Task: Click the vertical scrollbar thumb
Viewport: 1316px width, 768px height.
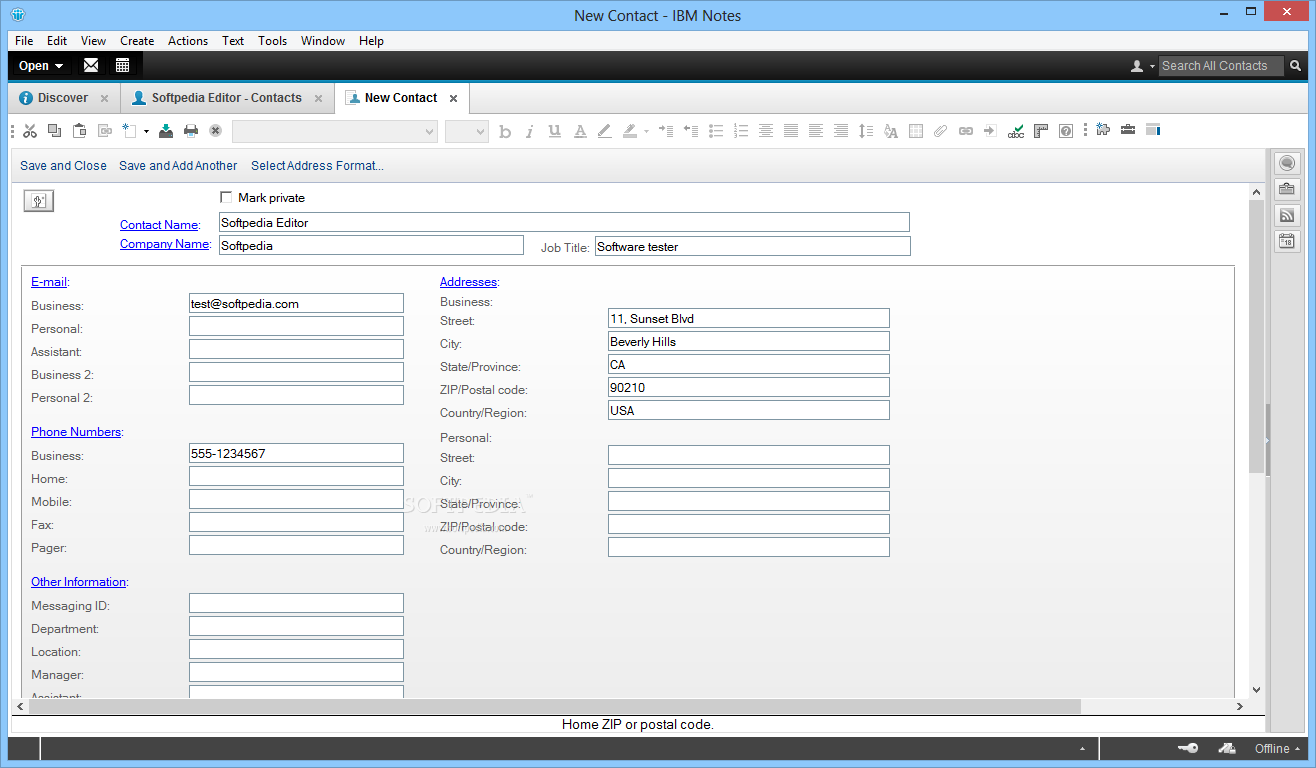Action: [x=1257, y=336]
